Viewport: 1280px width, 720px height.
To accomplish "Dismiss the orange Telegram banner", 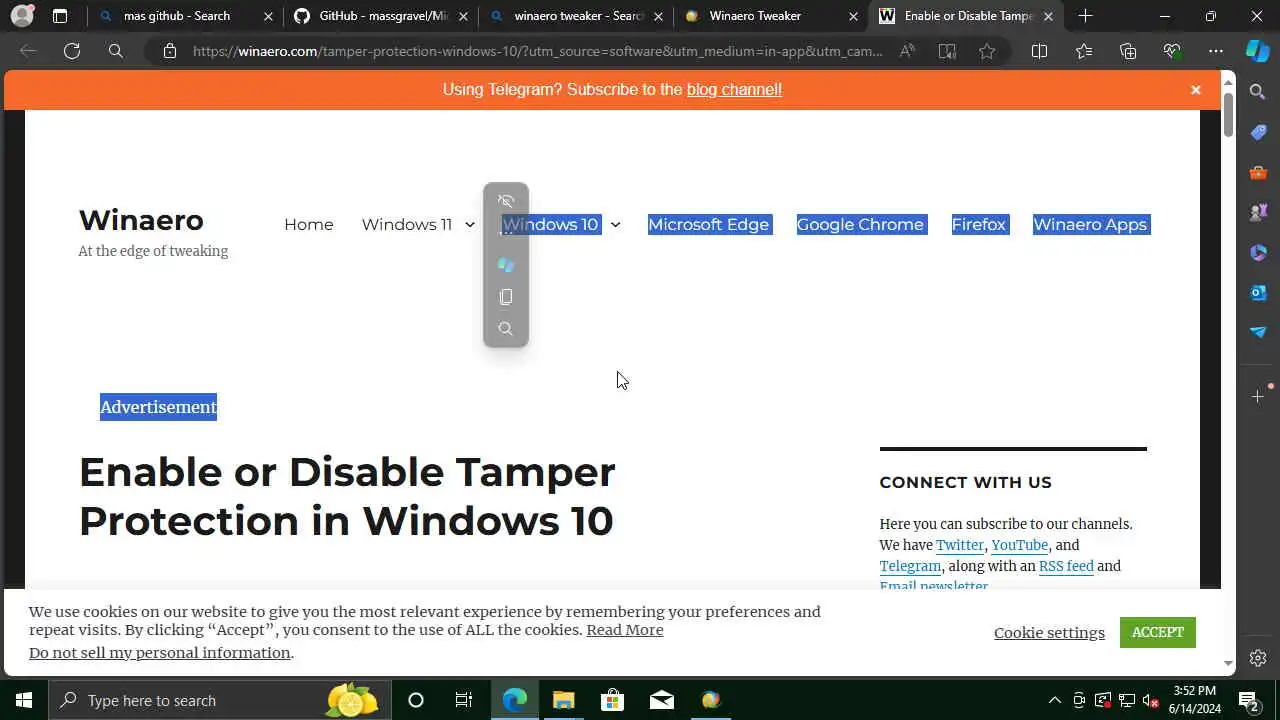I will (x=1195, y=90).
